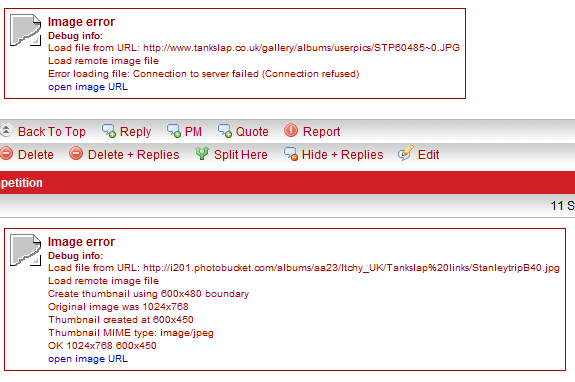575x382 pixels.
Task: Click the red icon beside Delete + Replies
Action: pyautogui.click(x=76, y=153)
